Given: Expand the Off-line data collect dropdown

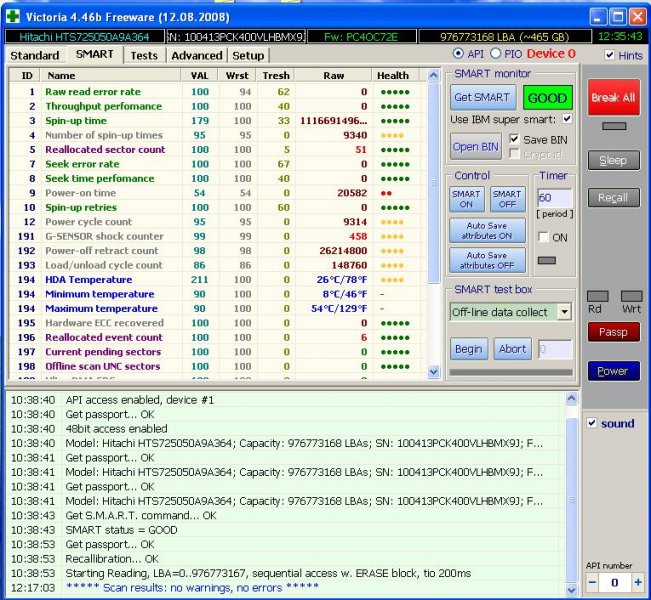Looking at the screenshot, I should 563,312.
